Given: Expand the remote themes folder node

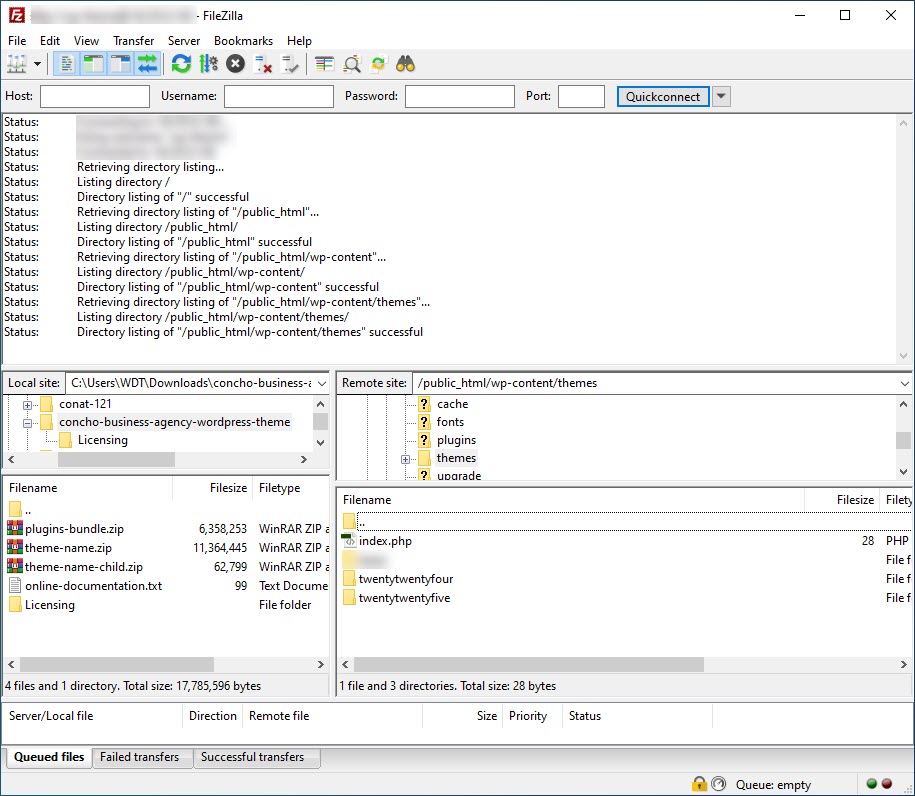Looking at the screenshot, I should [406, 459].
